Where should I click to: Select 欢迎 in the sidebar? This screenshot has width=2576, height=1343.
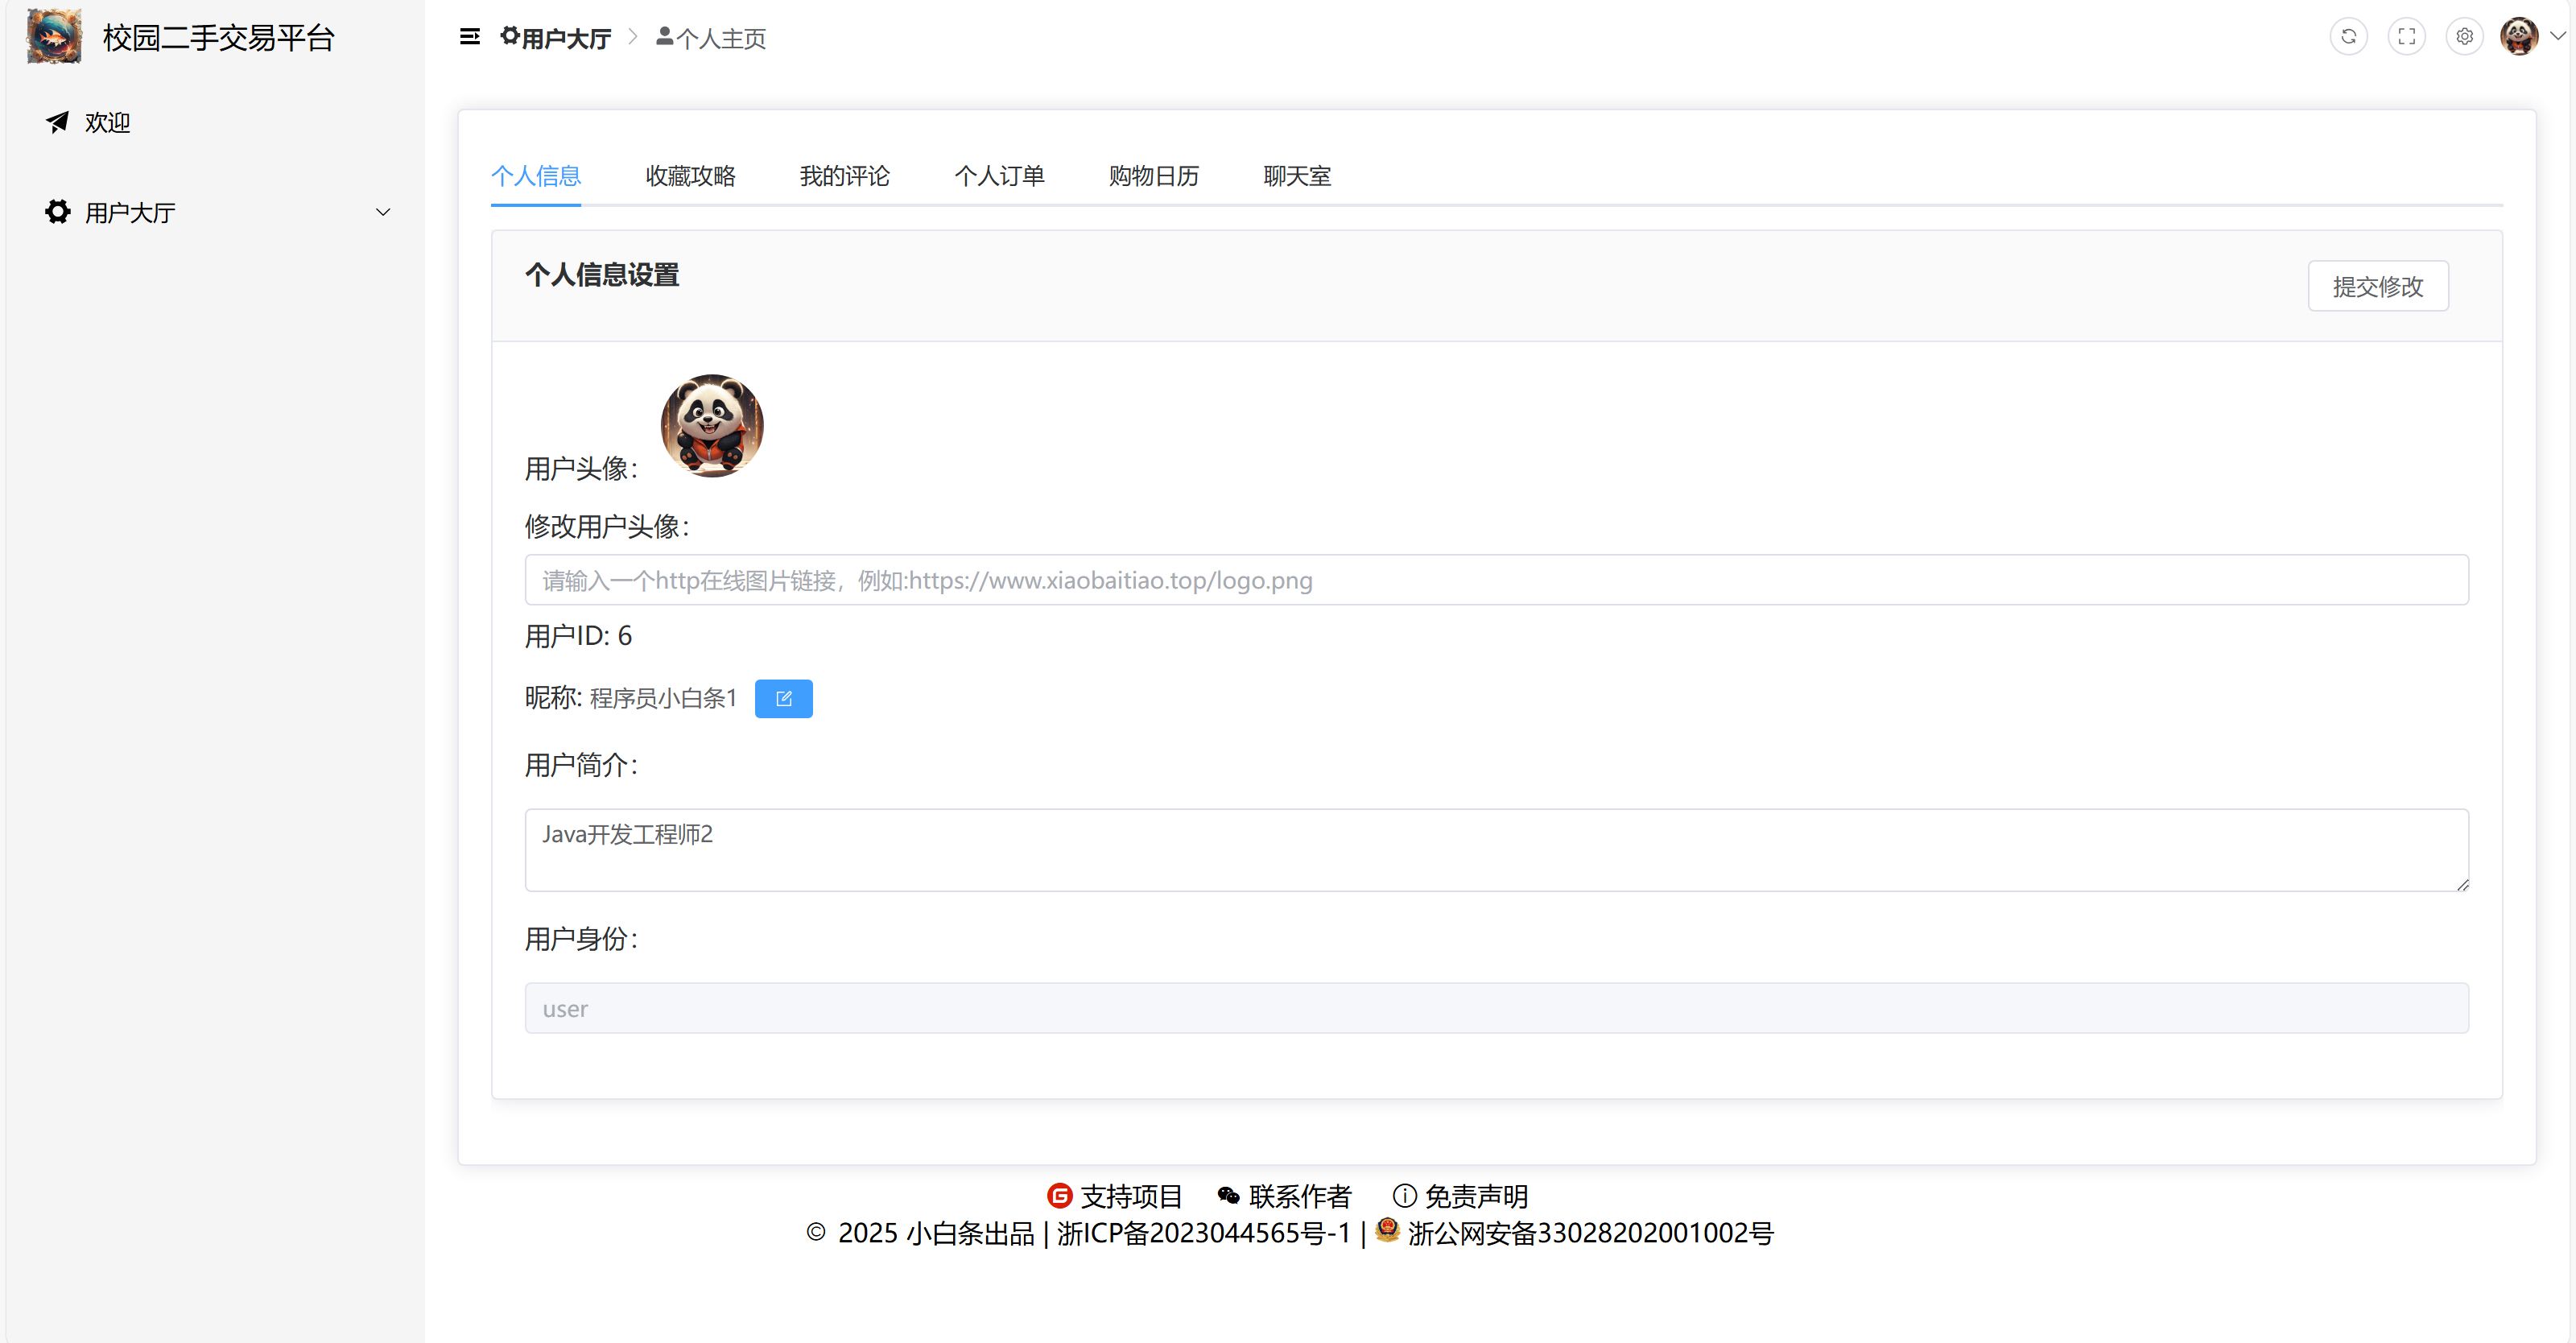click(x=107, y=122)
